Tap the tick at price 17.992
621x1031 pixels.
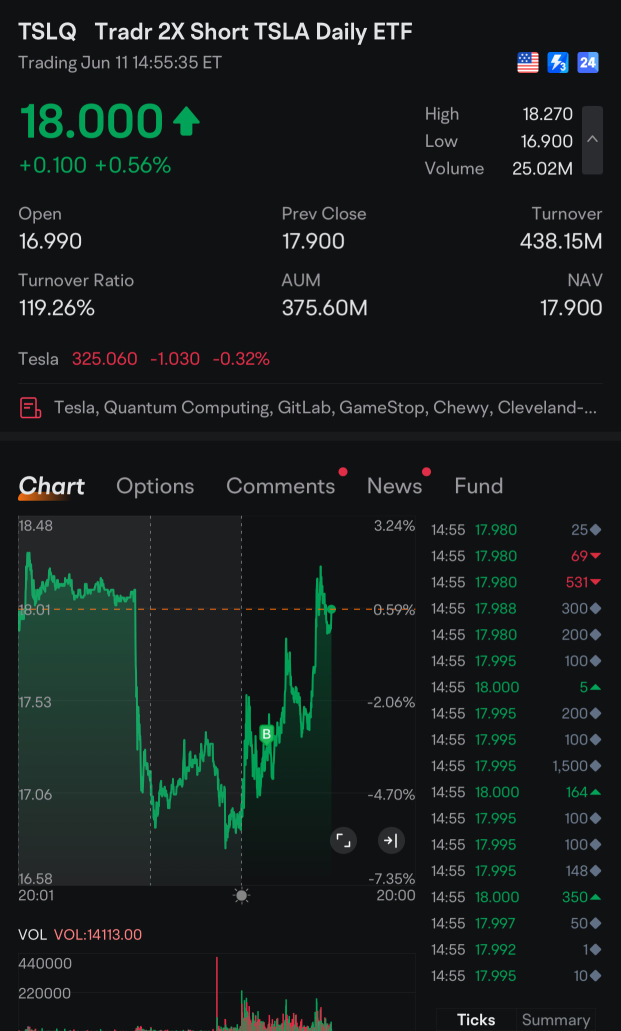[516, 949]
